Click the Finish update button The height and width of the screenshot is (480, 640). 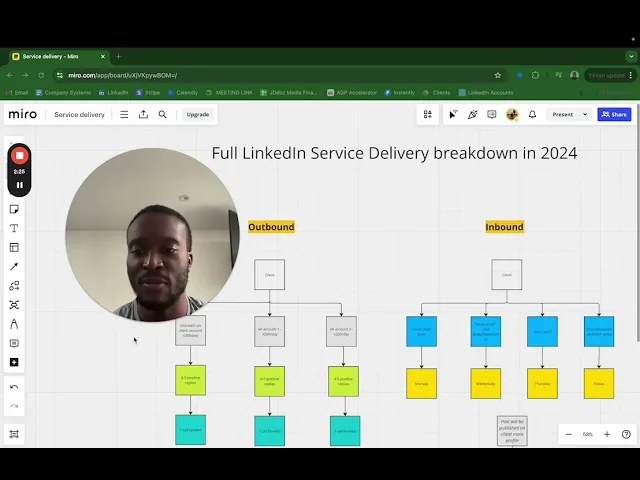coord(610,76)
